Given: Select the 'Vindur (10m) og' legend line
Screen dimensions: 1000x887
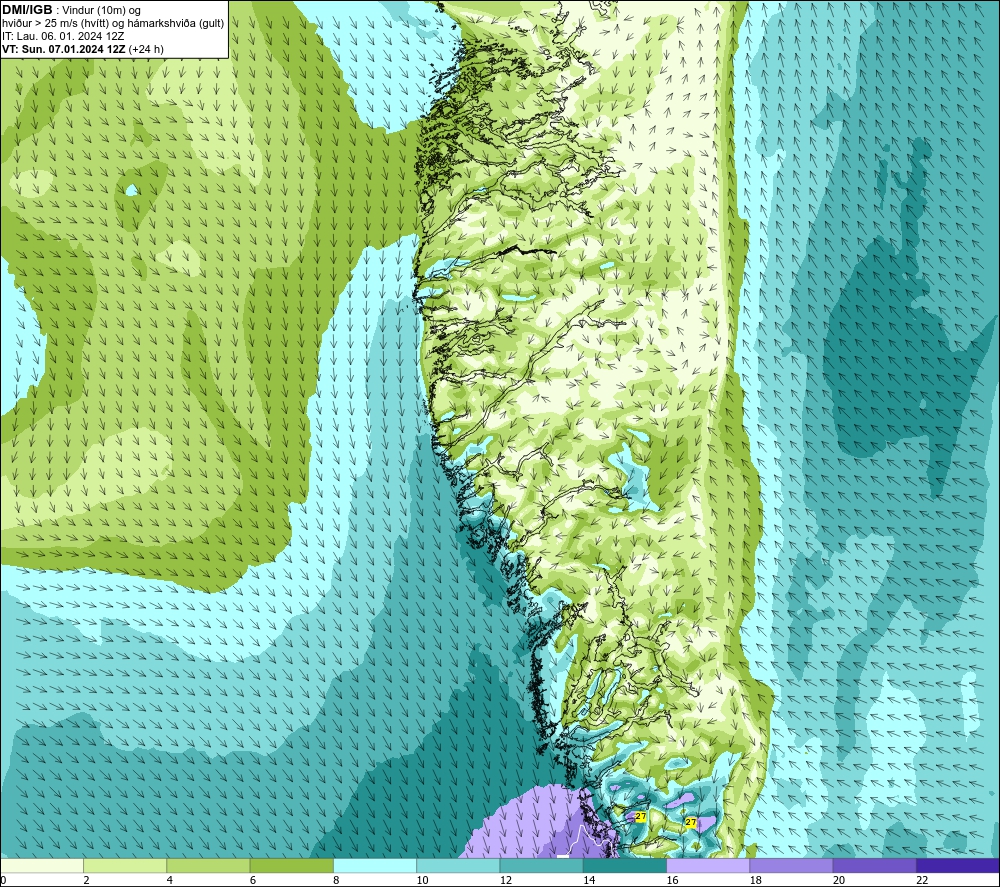Looking at the screenshot, I should (x=101, y=11).
